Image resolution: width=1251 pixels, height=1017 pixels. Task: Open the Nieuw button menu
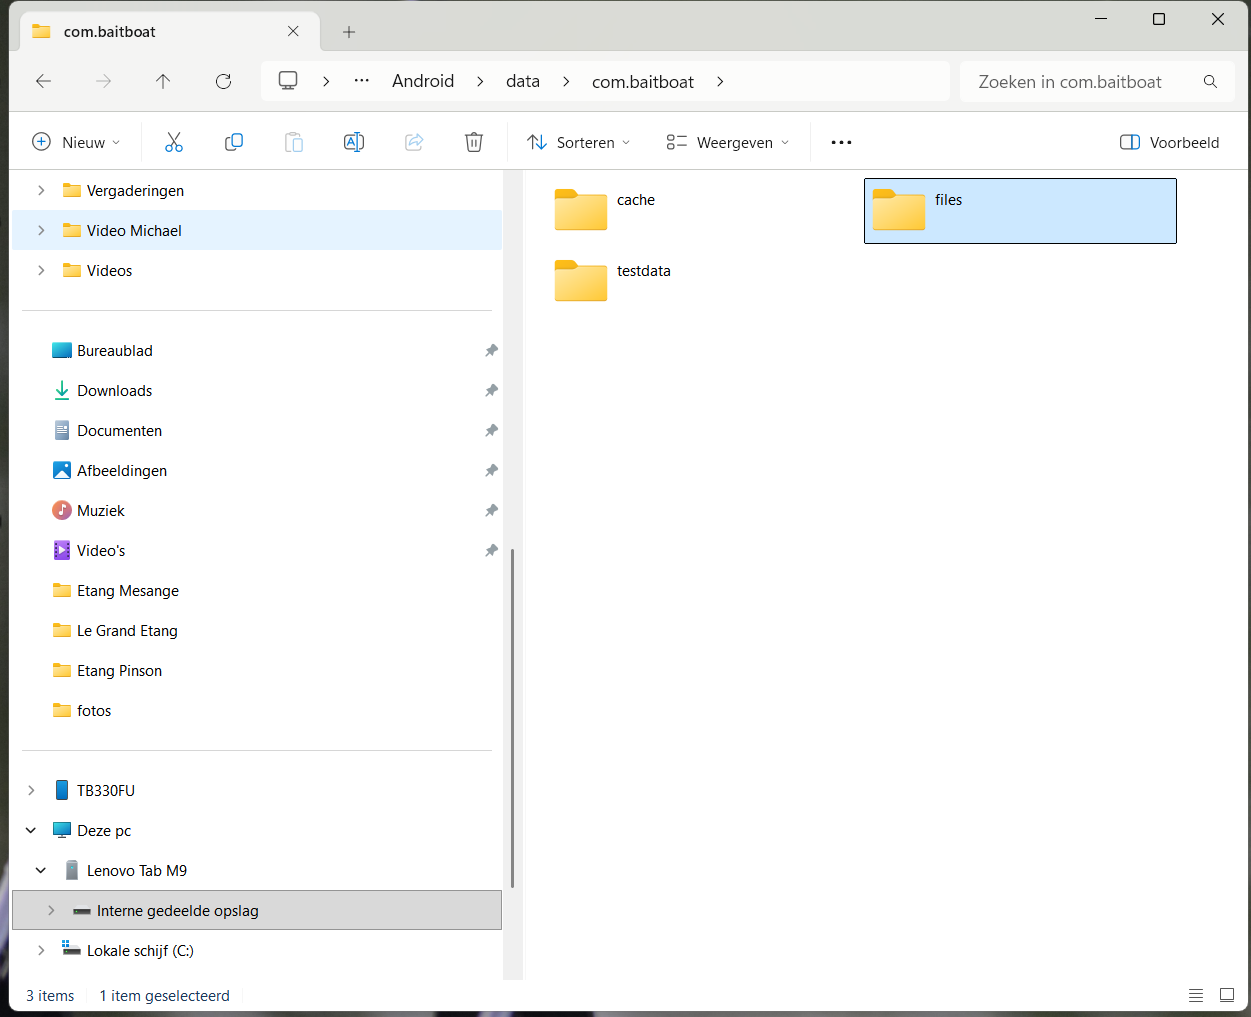(77, 142)
